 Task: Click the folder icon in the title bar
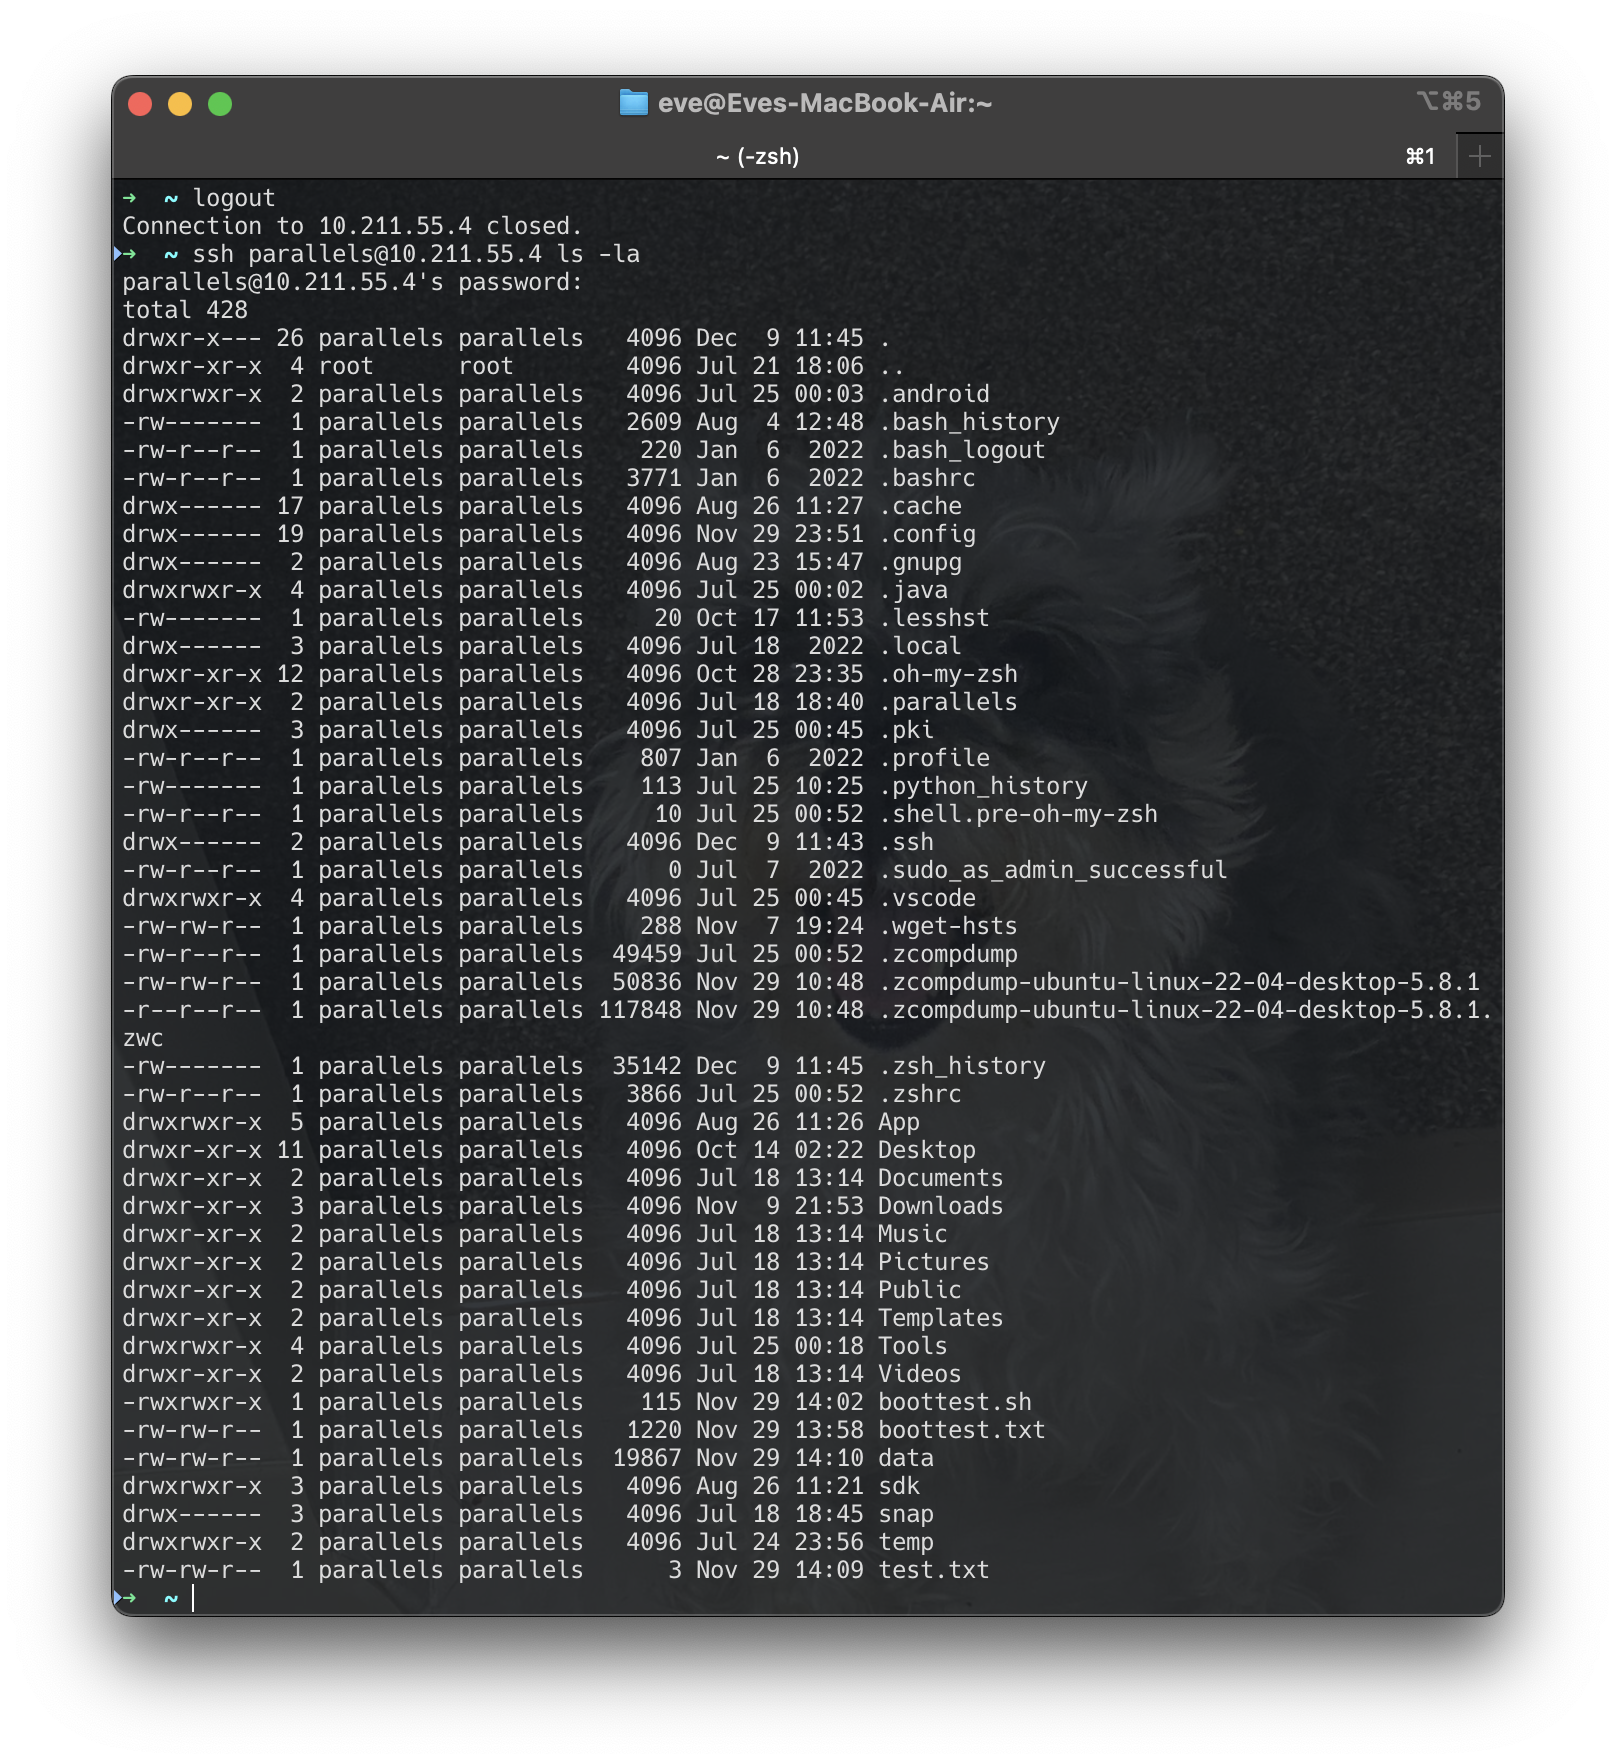[634, 101]
